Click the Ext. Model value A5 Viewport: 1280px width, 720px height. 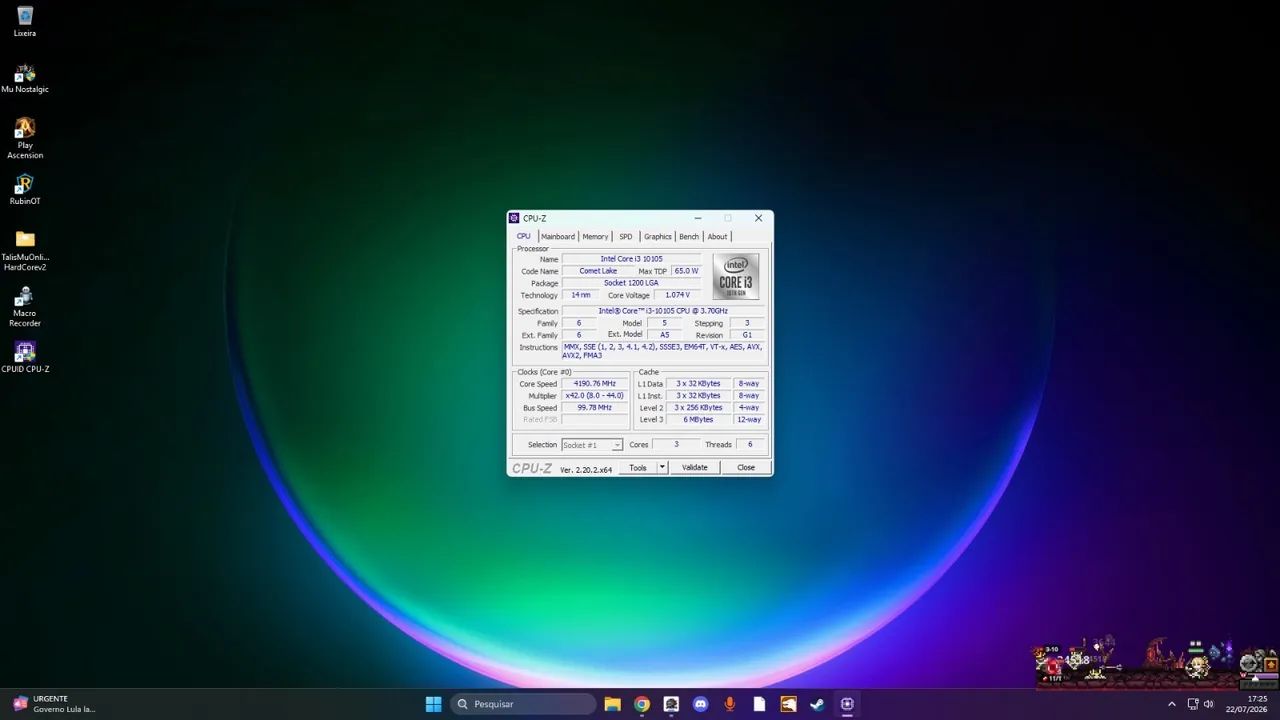(x=665, y=335)
